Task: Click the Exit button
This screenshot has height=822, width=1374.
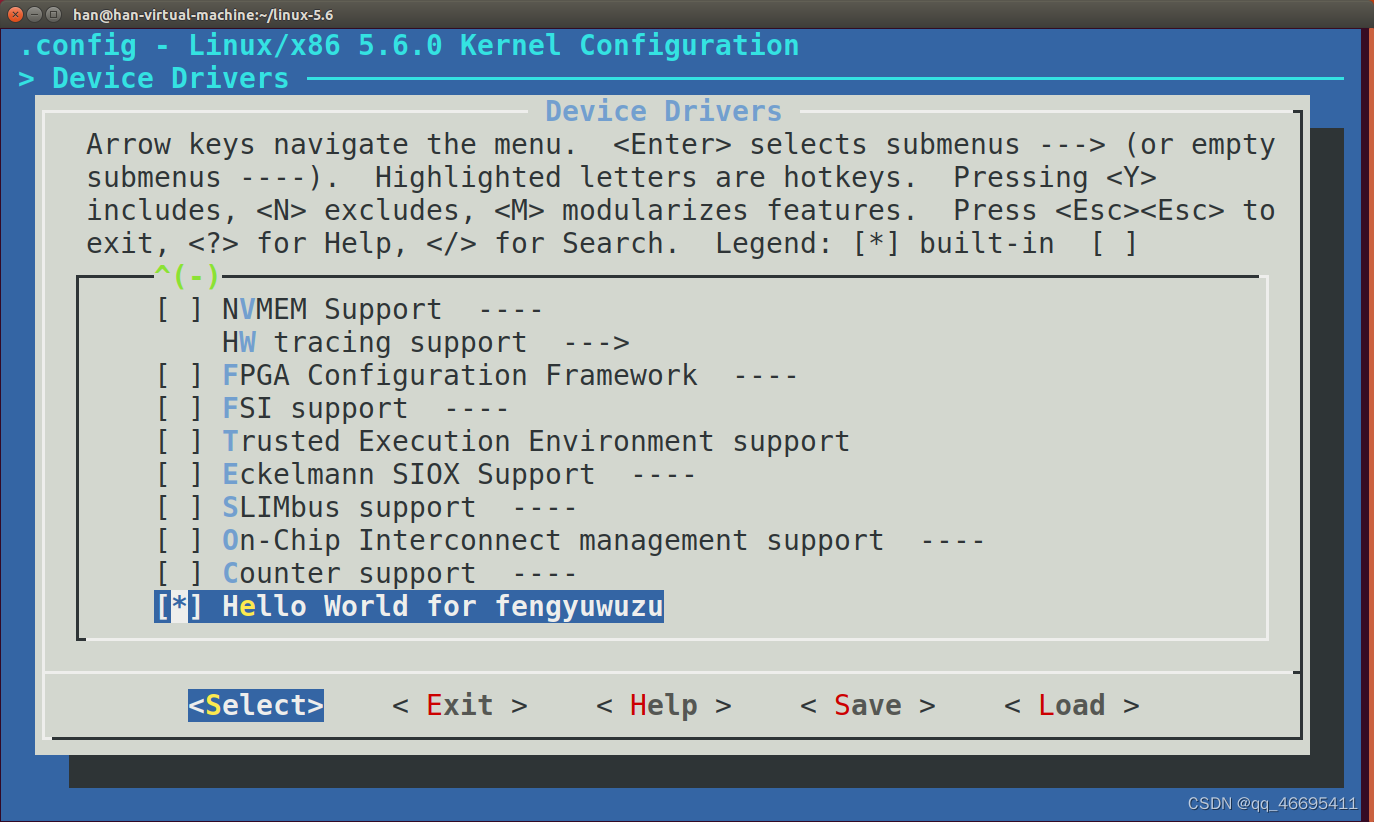Action: tap(459, 705)
